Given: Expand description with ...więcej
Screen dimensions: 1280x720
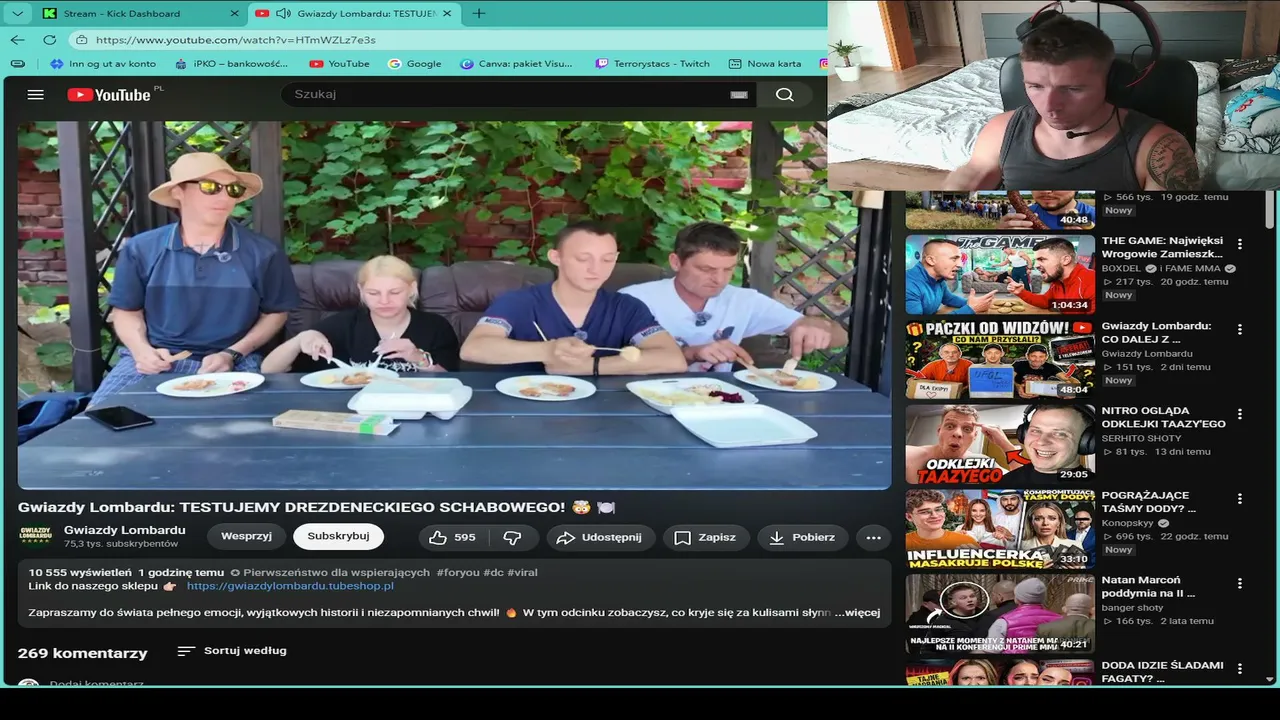Looking at the screenshot, I should click(x=859, y=612).
